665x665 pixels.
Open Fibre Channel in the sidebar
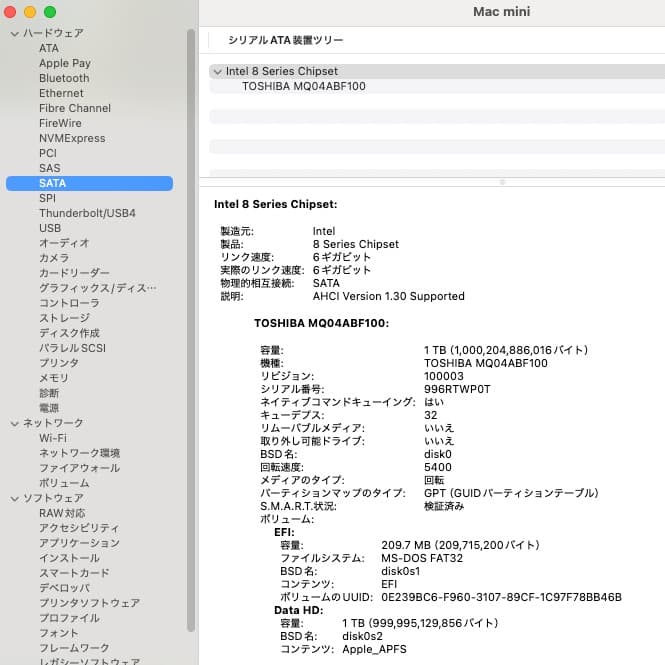(75, 108)
